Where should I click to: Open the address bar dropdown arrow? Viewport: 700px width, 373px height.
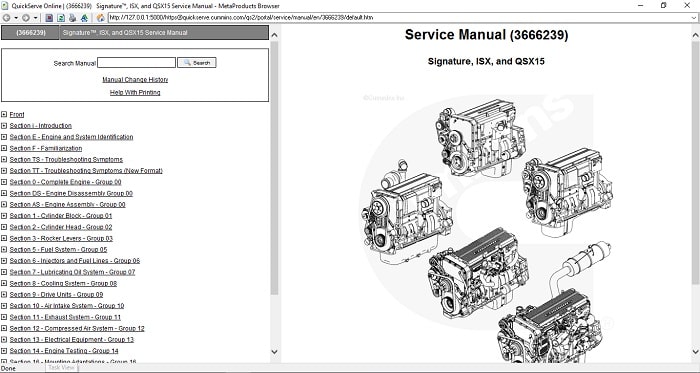[x=694, y=18]
